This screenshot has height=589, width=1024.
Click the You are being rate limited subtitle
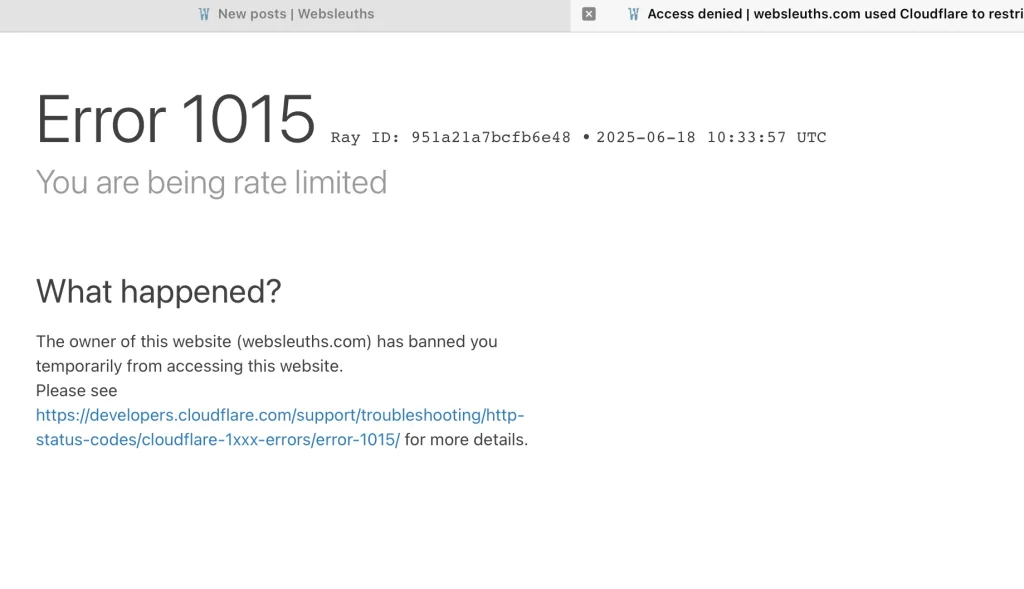[x=211, y=182]
